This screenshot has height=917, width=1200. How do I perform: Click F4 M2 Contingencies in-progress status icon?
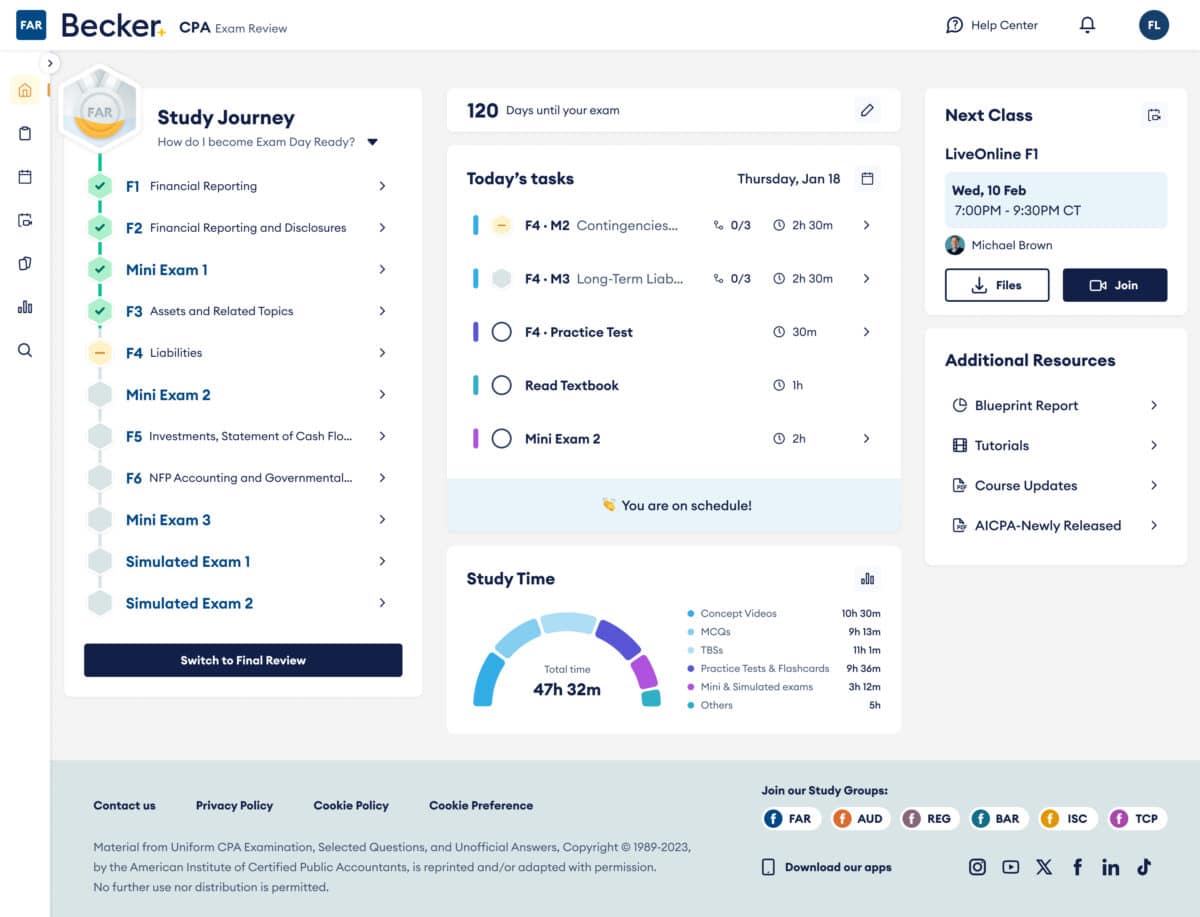click(502, 225)
